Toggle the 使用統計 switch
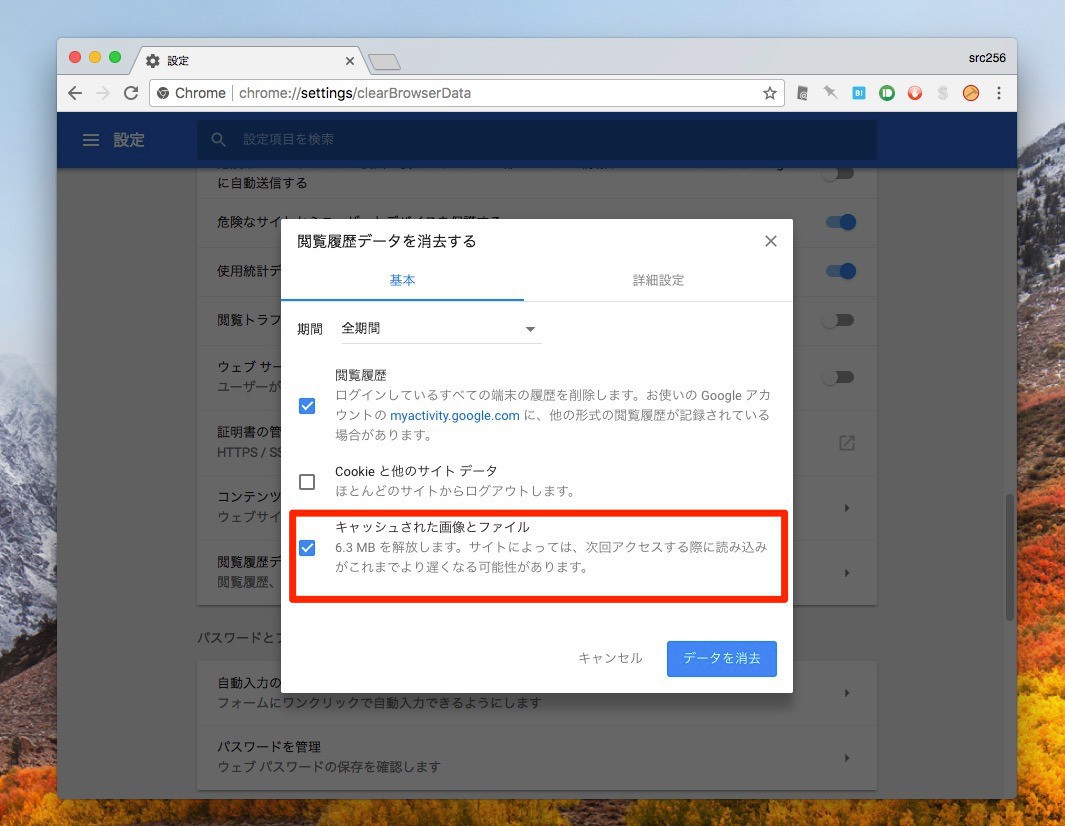 [x=840, y=271]
